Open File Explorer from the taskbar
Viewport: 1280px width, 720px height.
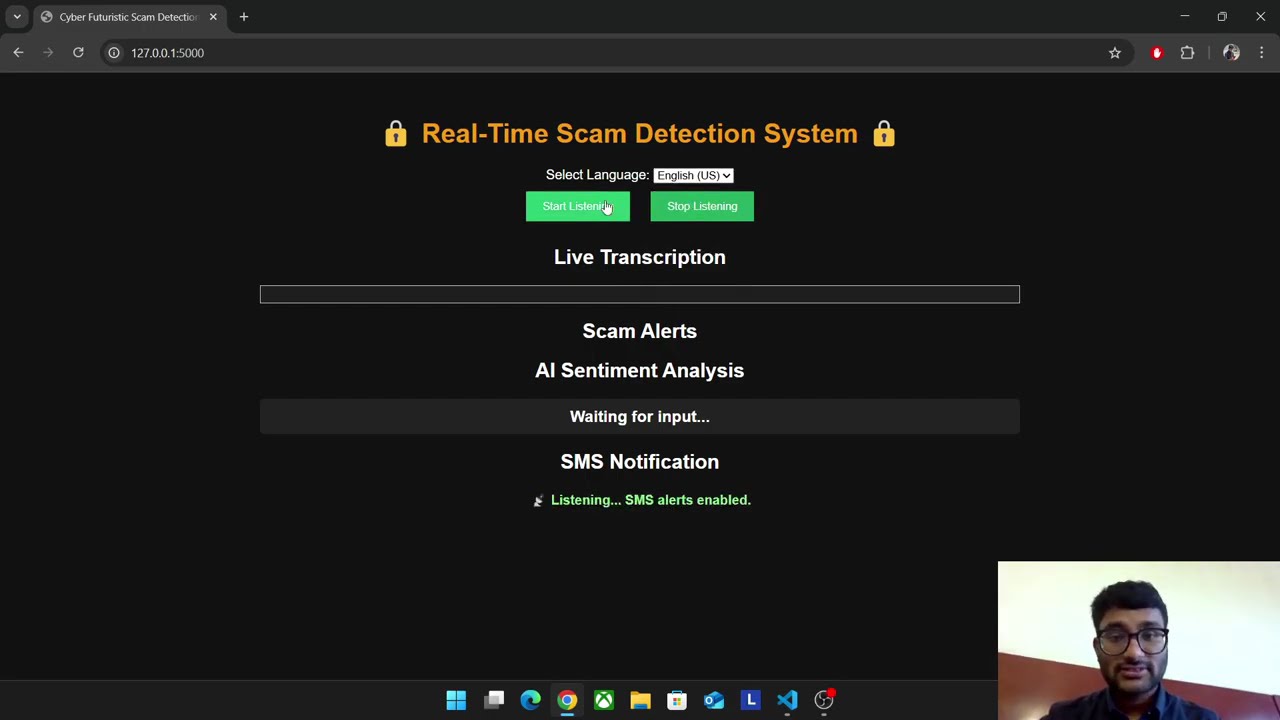click(x=640, y=700)
